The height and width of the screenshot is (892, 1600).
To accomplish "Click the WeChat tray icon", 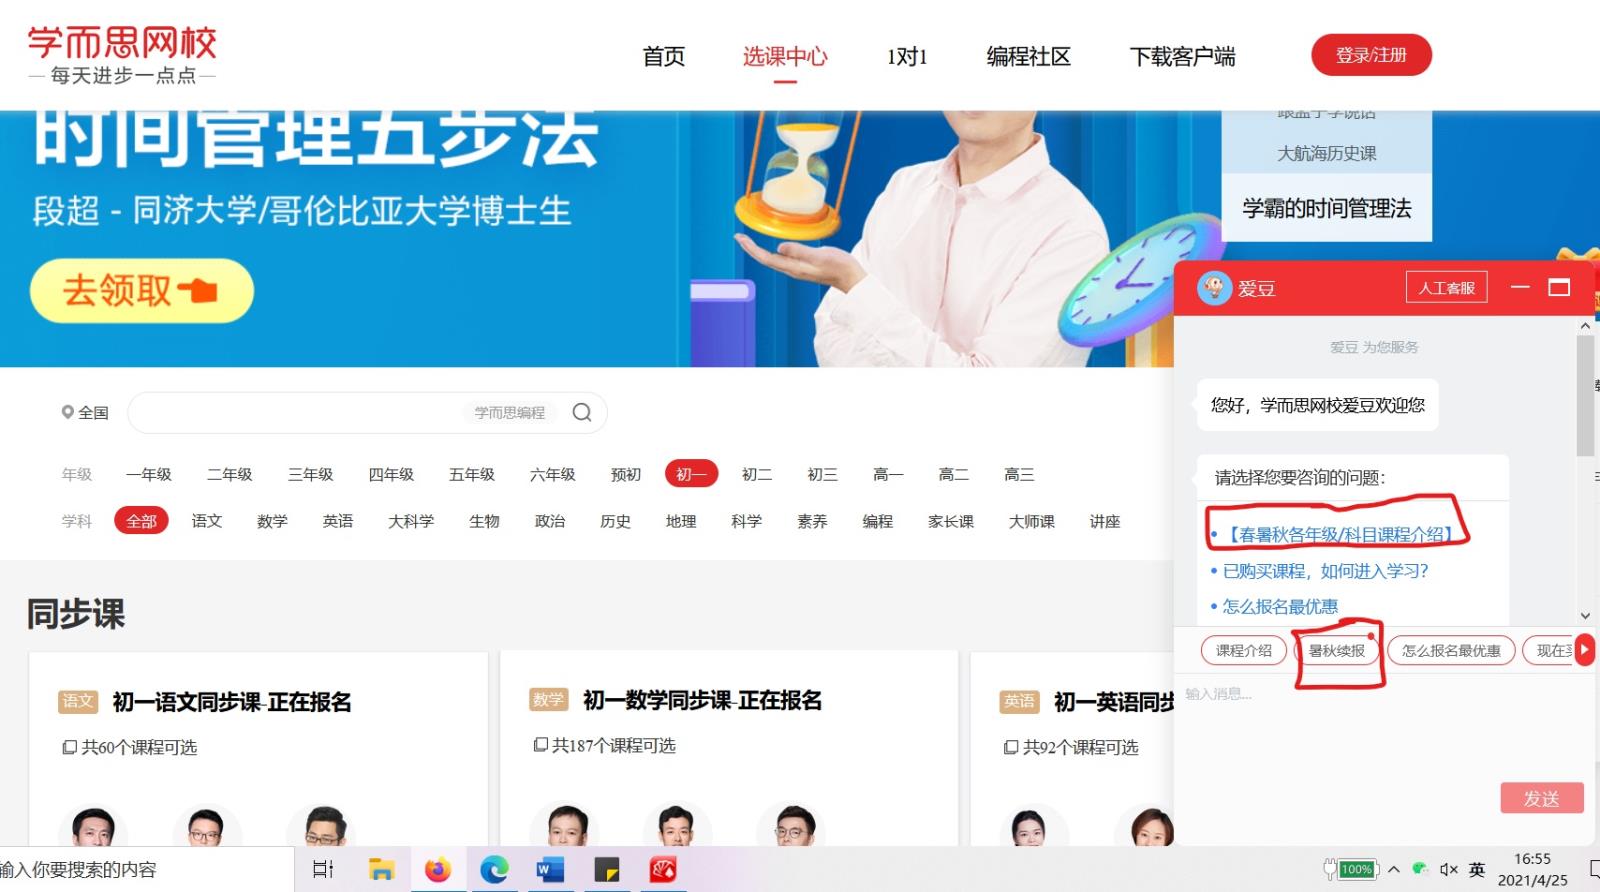I will 1420,869.
